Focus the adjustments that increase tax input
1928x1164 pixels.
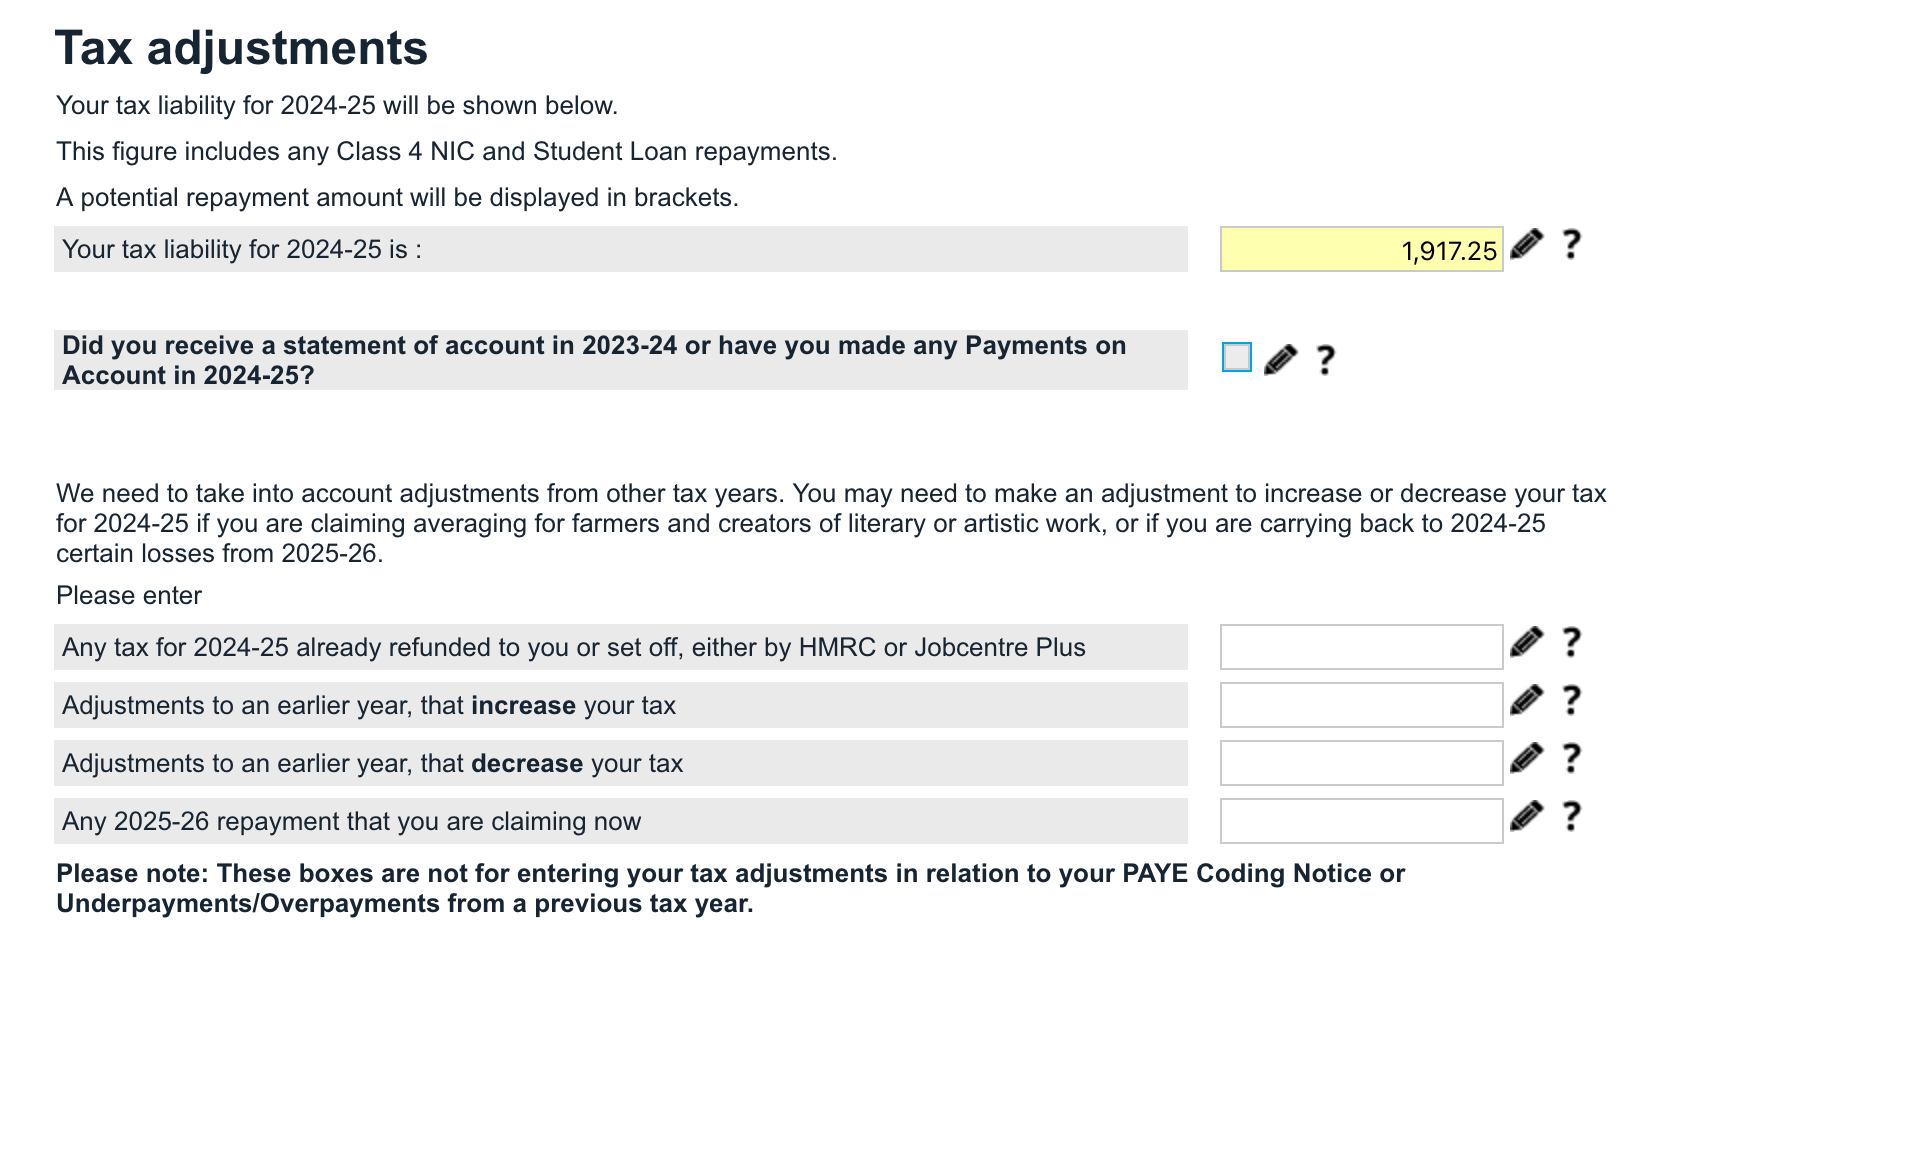coord(1361,705)
